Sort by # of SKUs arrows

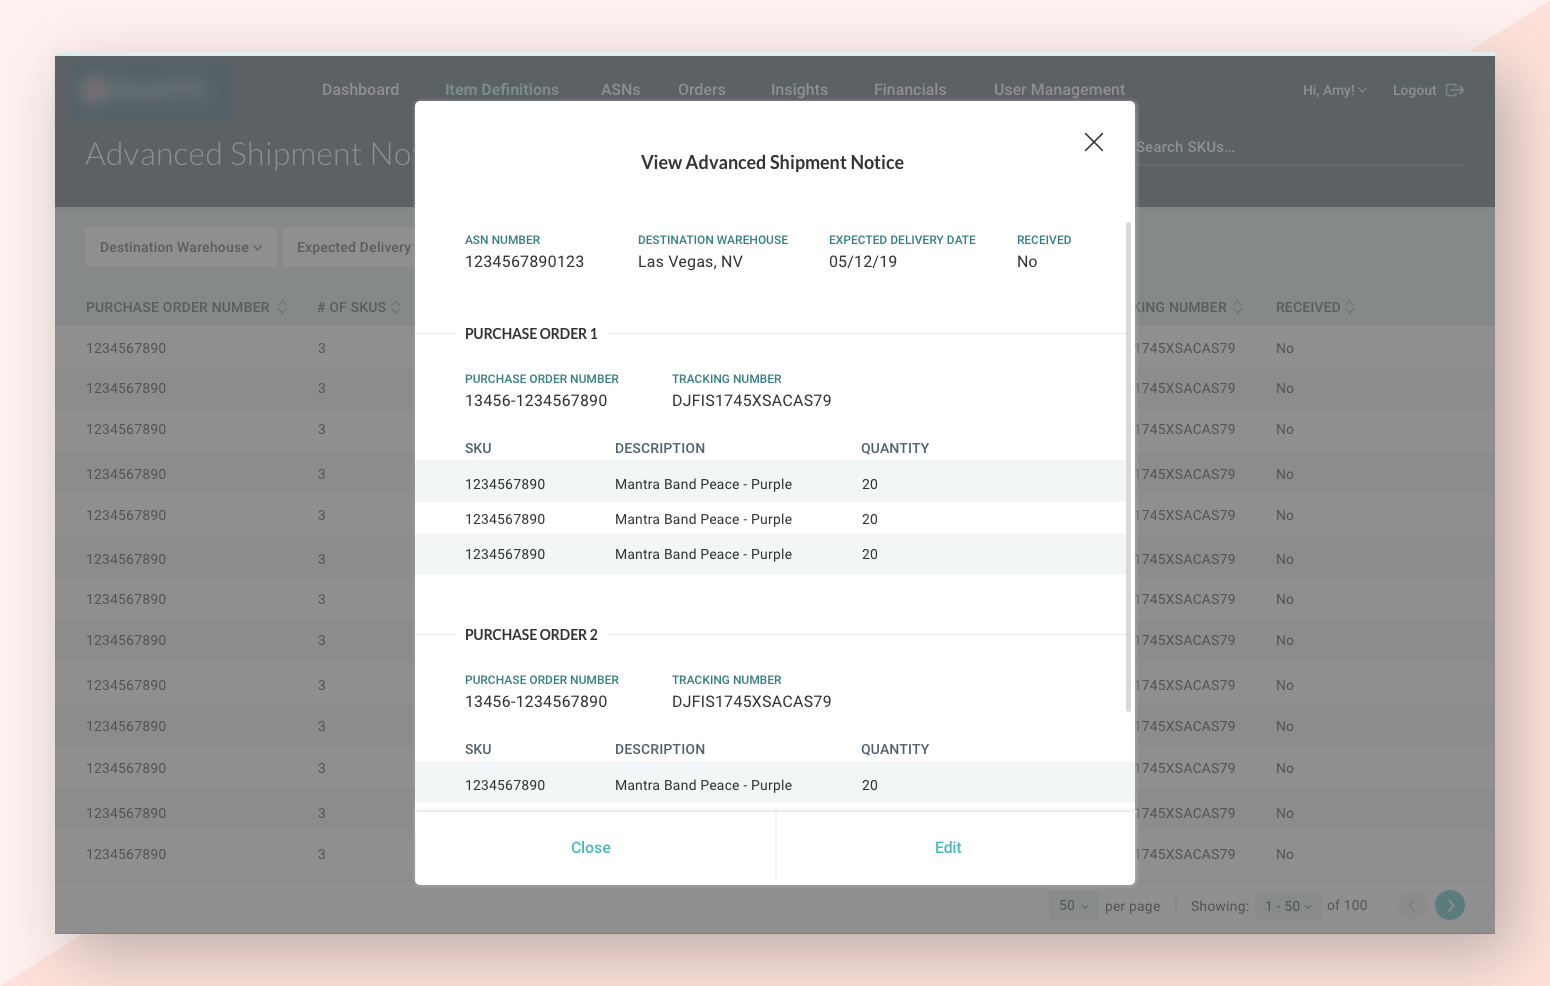pyautogui.click(x=396, y=307)
